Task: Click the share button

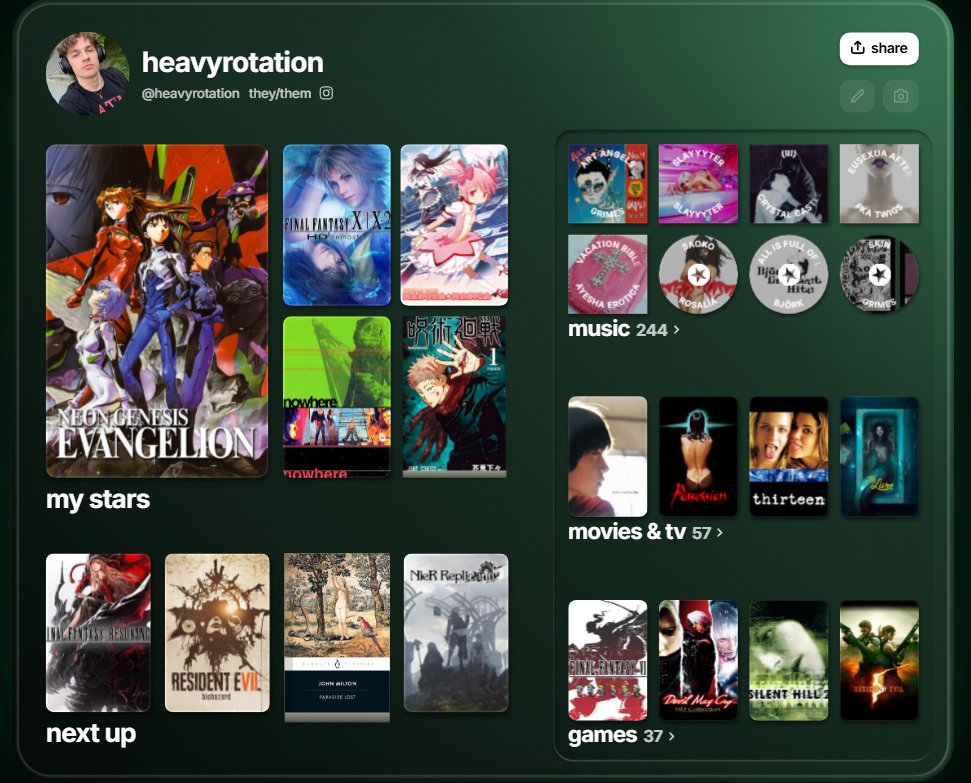Action: [879, 48]
